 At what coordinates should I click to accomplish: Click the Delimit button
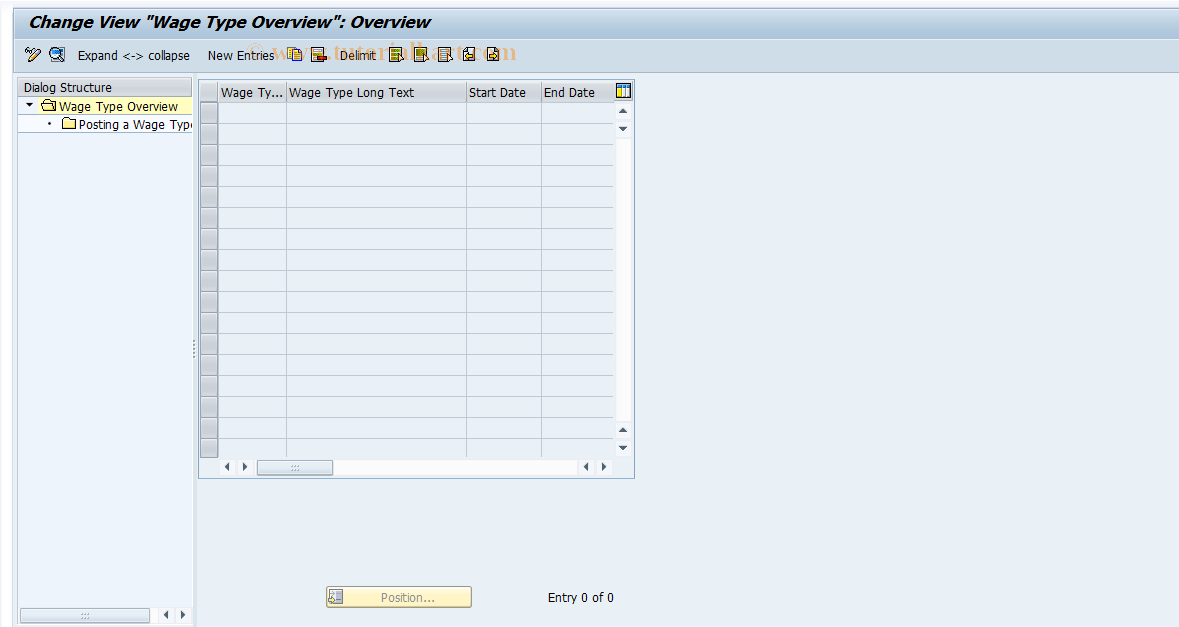(357, 56)
